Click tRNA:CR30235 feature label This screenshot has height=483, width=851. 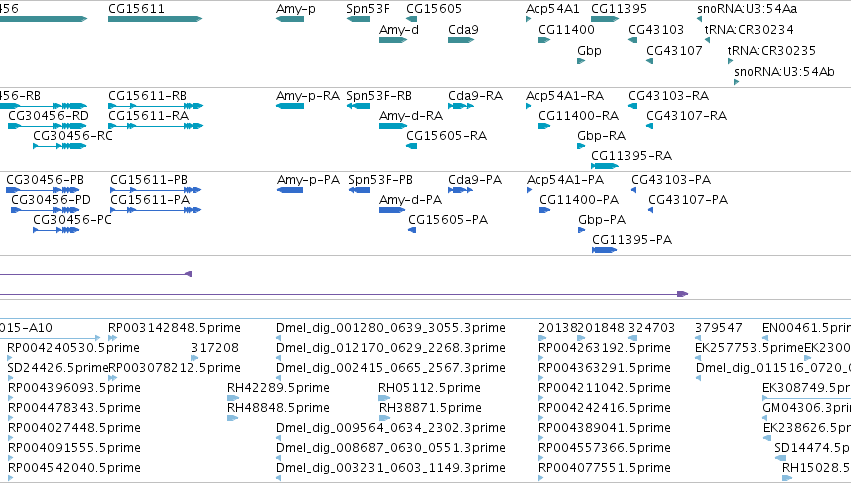coord(772,50)
